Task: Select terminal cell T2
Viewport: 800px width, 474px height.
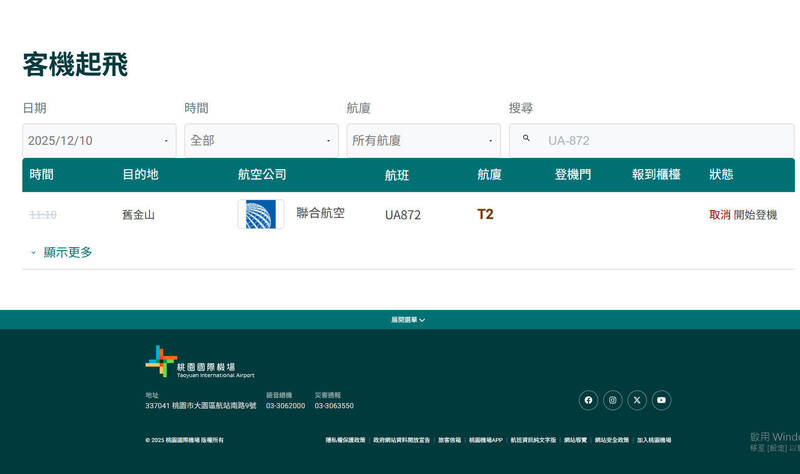Action: click(485, 214)
